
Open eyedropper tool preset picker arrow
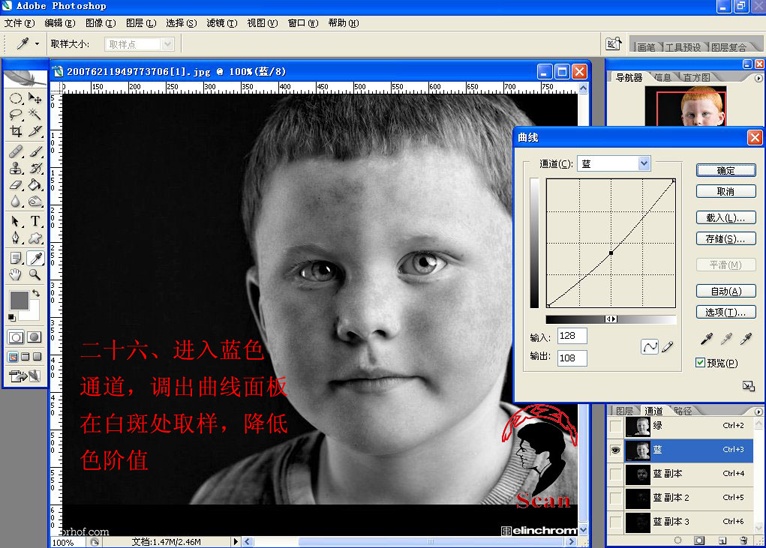37,44
